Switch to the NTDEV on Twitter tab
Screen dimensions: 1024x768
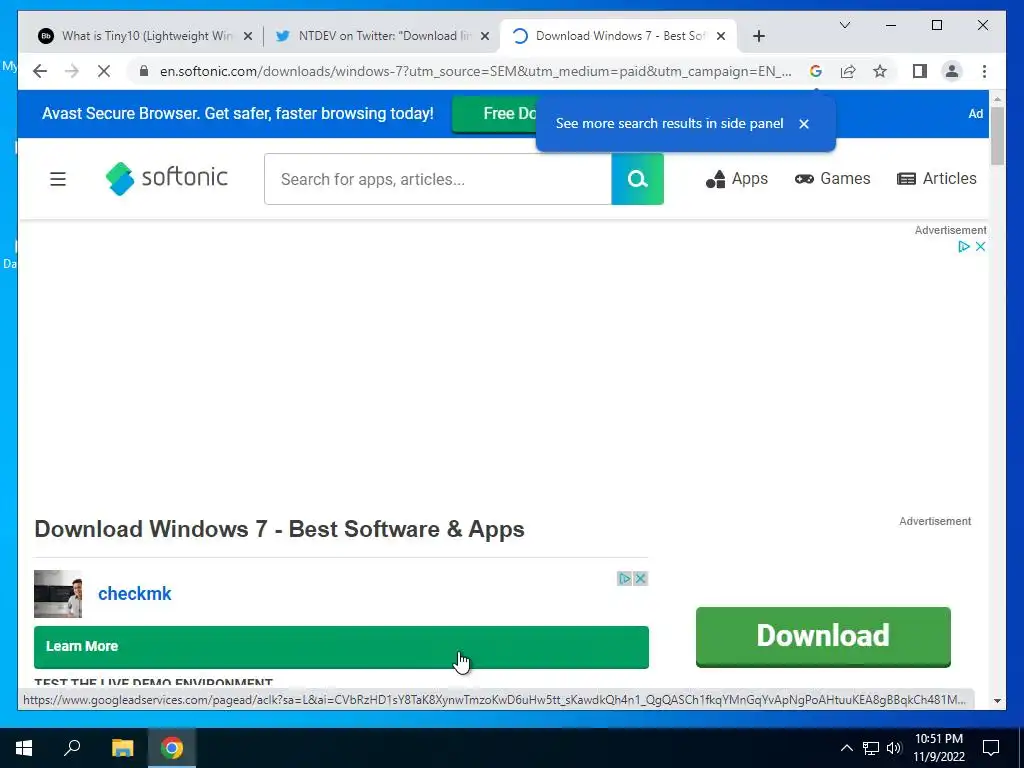click(382, 36)
